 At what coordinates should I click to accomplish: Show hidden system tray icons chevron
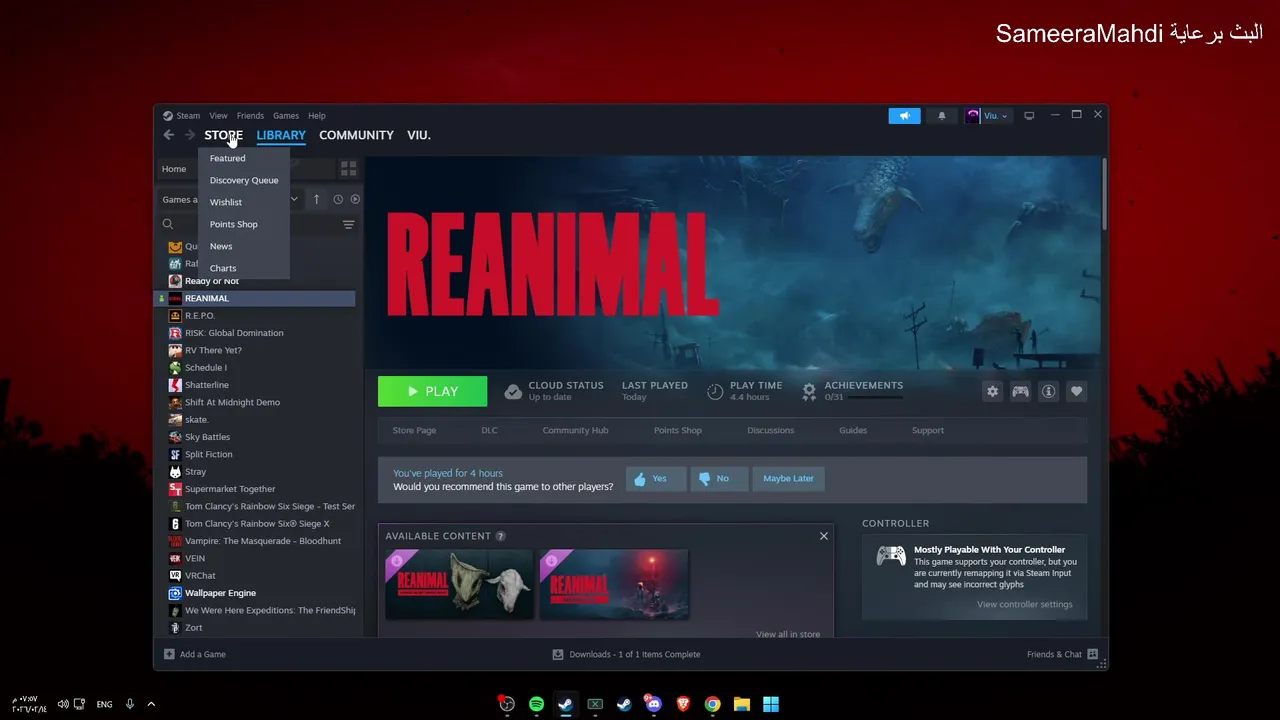point(151,704)
